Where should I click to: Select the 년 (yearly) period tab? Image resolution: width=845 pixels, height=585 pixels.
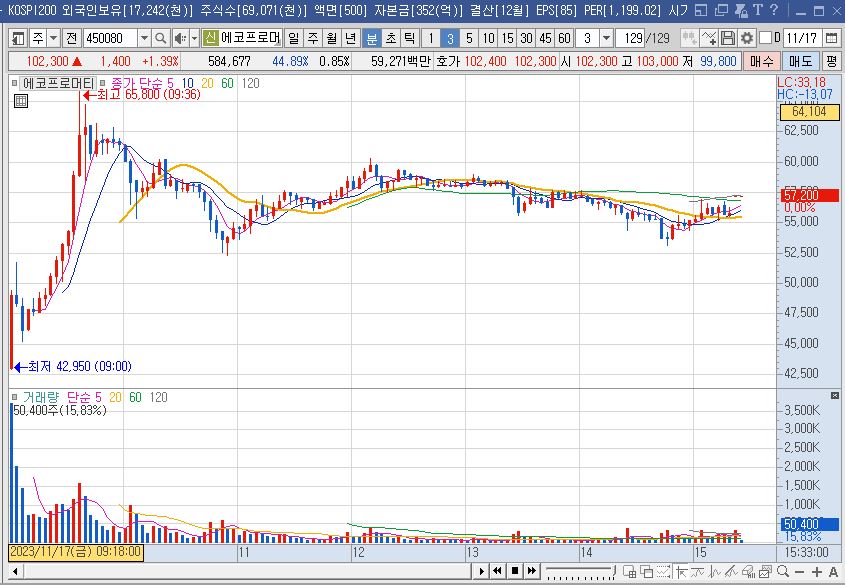tap(350, 38)
